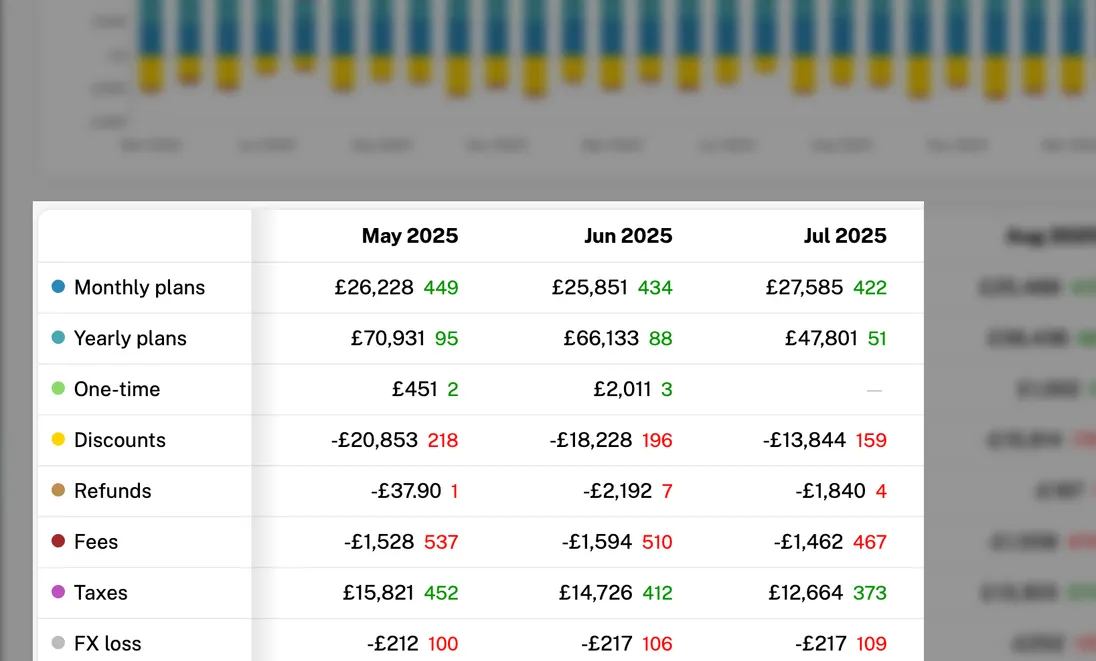The image size is (1096, 661).
Task: Open the Monthly plans row label
Action: pos(139,288)
